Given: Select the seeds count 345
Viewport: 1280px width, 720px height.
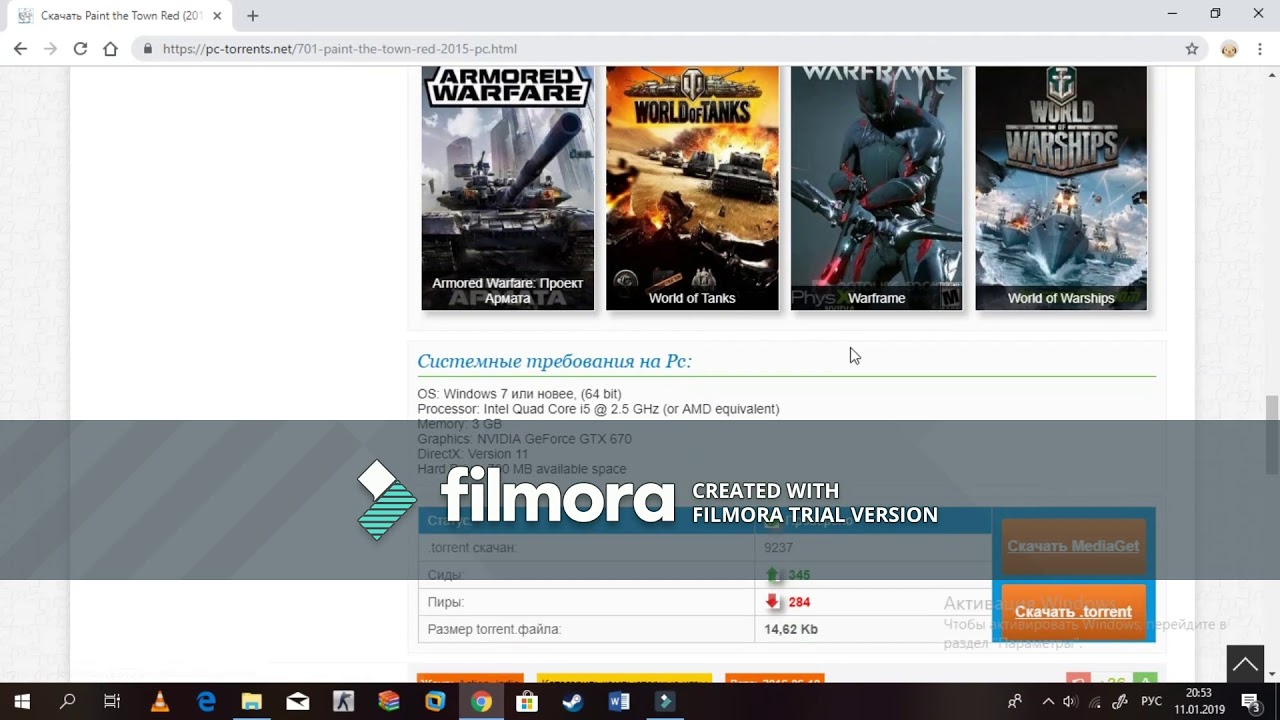Looking at the screenshot, I should (799, 575).
